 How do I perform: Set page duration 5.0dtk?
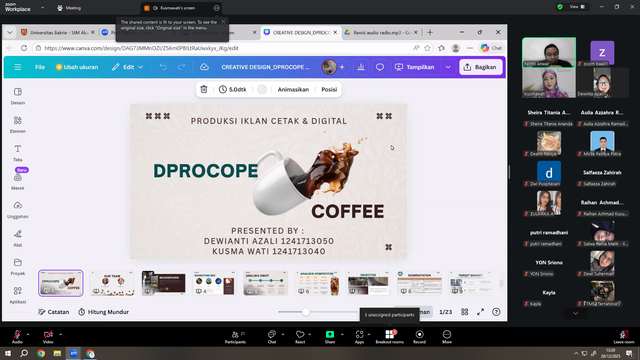tap(233, 89)
